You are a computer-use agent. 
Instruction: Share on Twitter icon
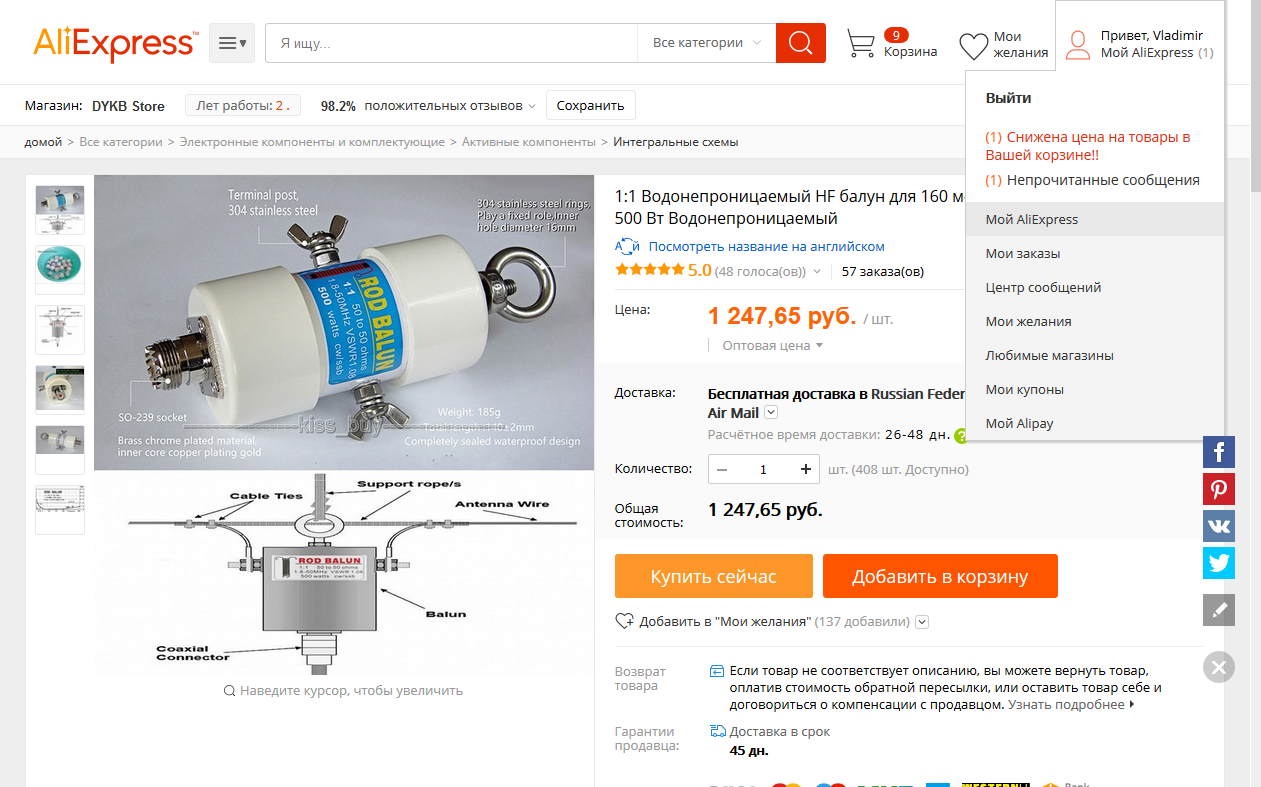coord(1219,563)
